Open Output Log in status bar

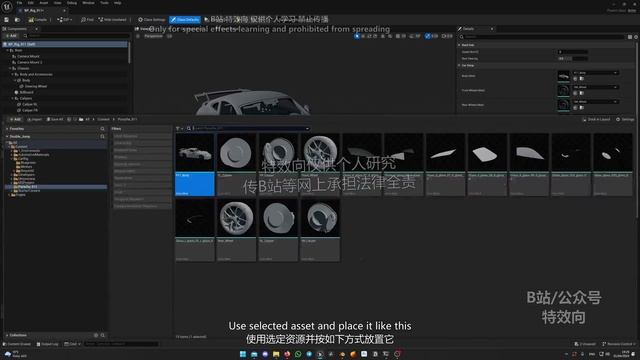tap(47, 344)
